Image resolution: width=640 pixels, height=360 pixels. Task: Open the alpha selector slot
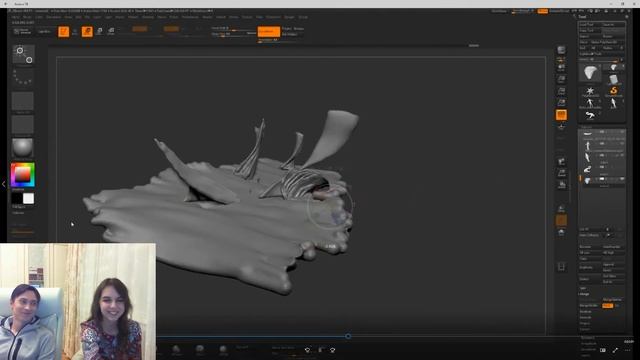(23, 102)
